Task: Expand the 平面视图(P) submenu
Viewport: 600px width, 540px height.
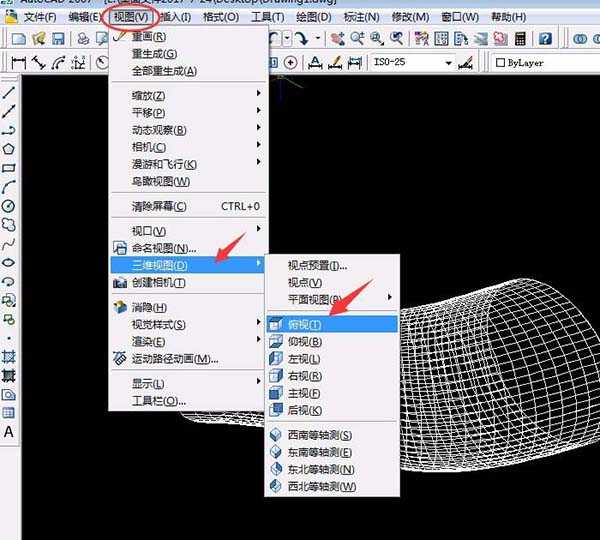Action: [x=332, y=299]
